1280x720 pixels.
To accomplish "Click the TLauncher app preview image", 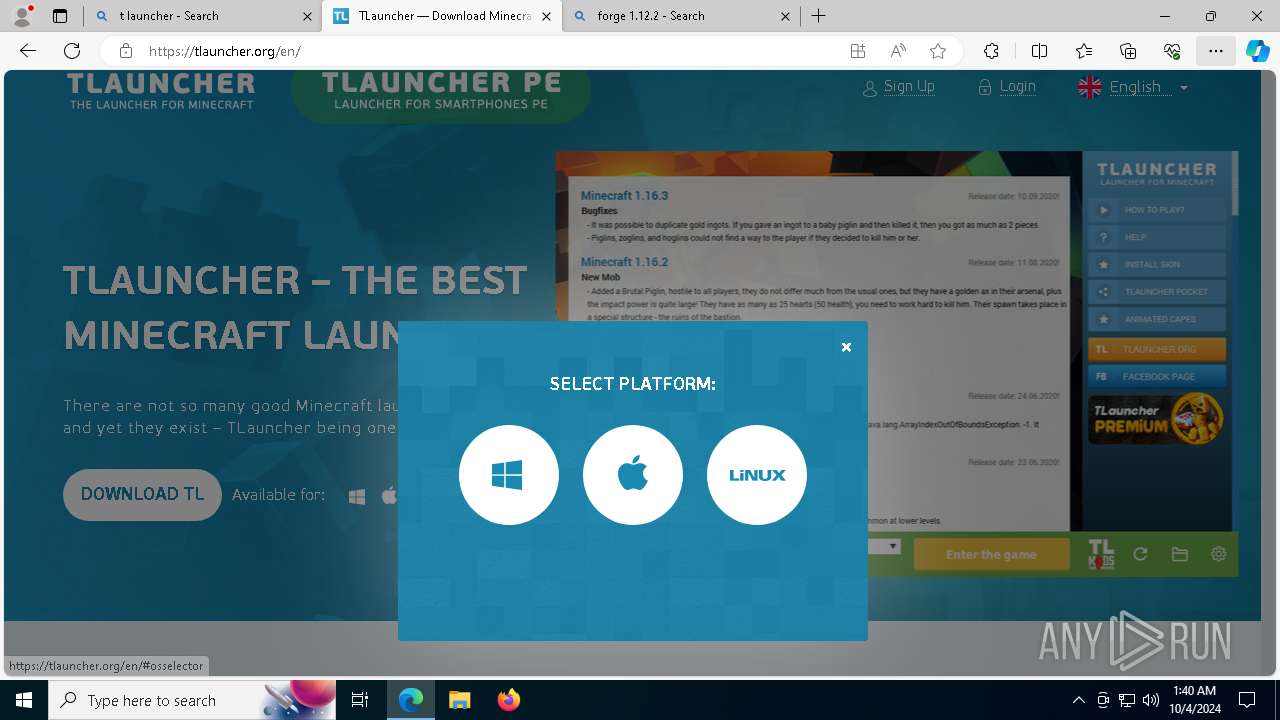I will click(x=897, y=364).
